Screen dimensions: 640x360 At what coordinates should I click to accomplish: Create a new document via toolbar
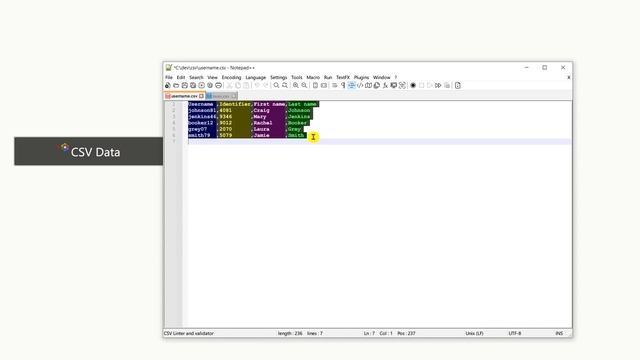point(168,85)
